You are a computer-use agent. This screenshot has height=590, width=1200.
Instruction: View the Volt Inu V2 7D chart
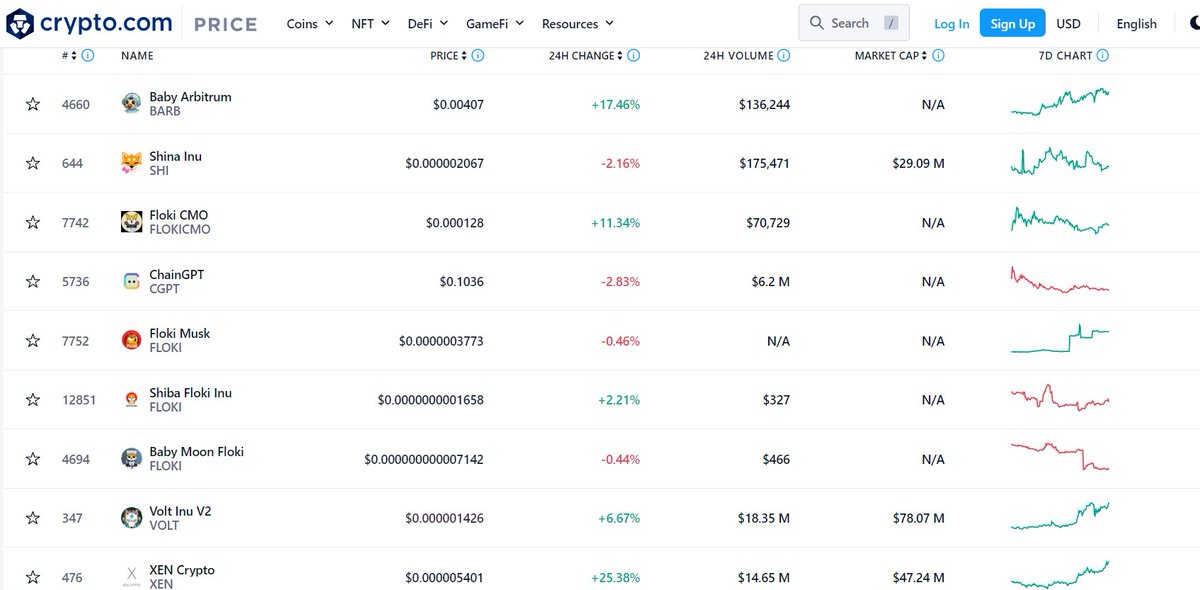pyautogui.click(x=1060, y=516)
